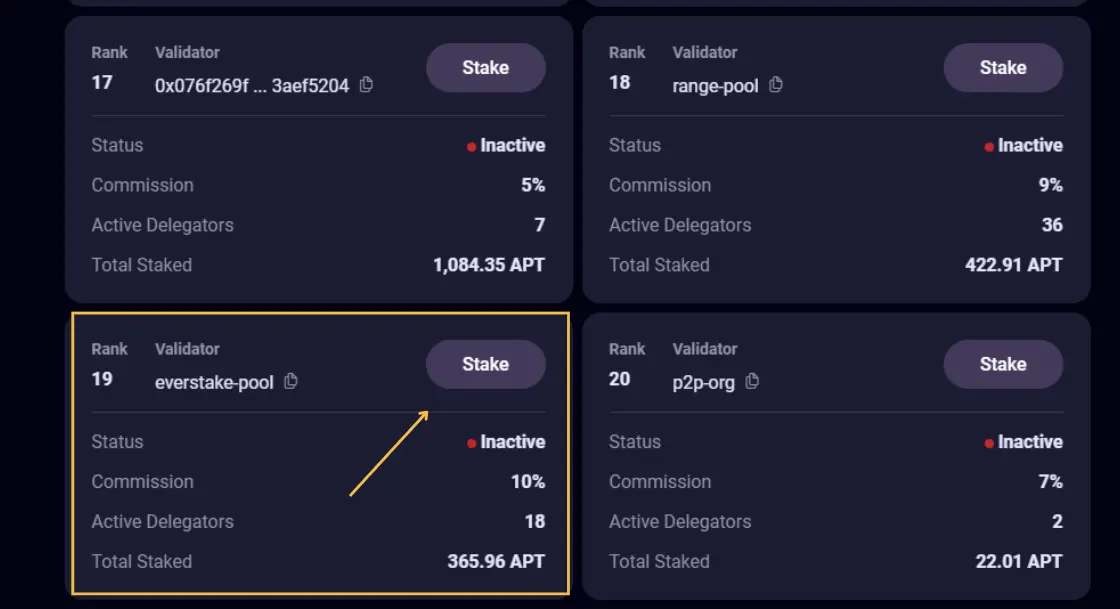Stake with the p2p-org validator
This screenshot has width=1120, height=609.
click(1003, 364)
